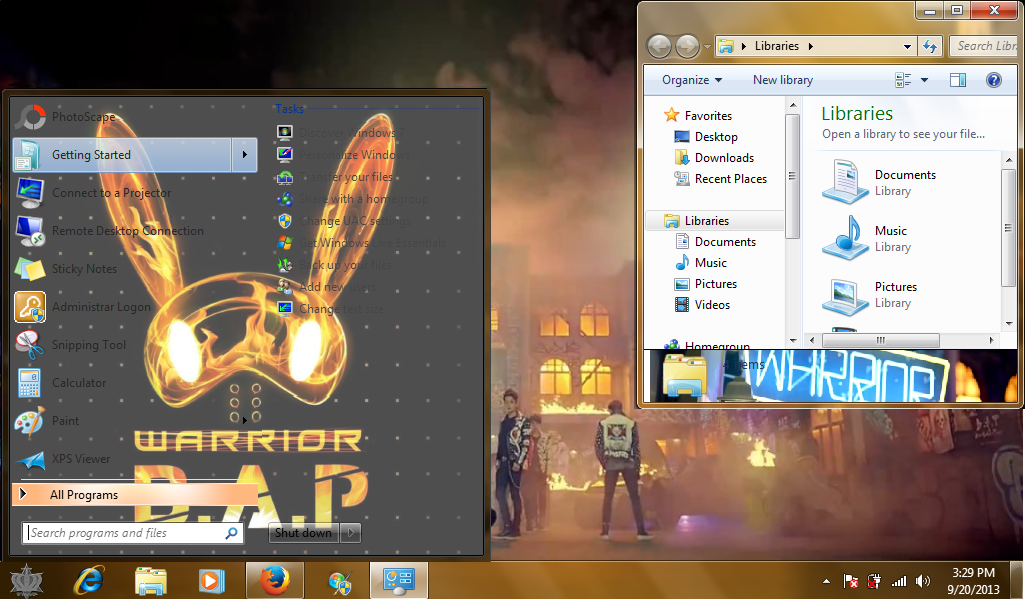
Task: Click the Search programs and files box
Action: (133, 533)
